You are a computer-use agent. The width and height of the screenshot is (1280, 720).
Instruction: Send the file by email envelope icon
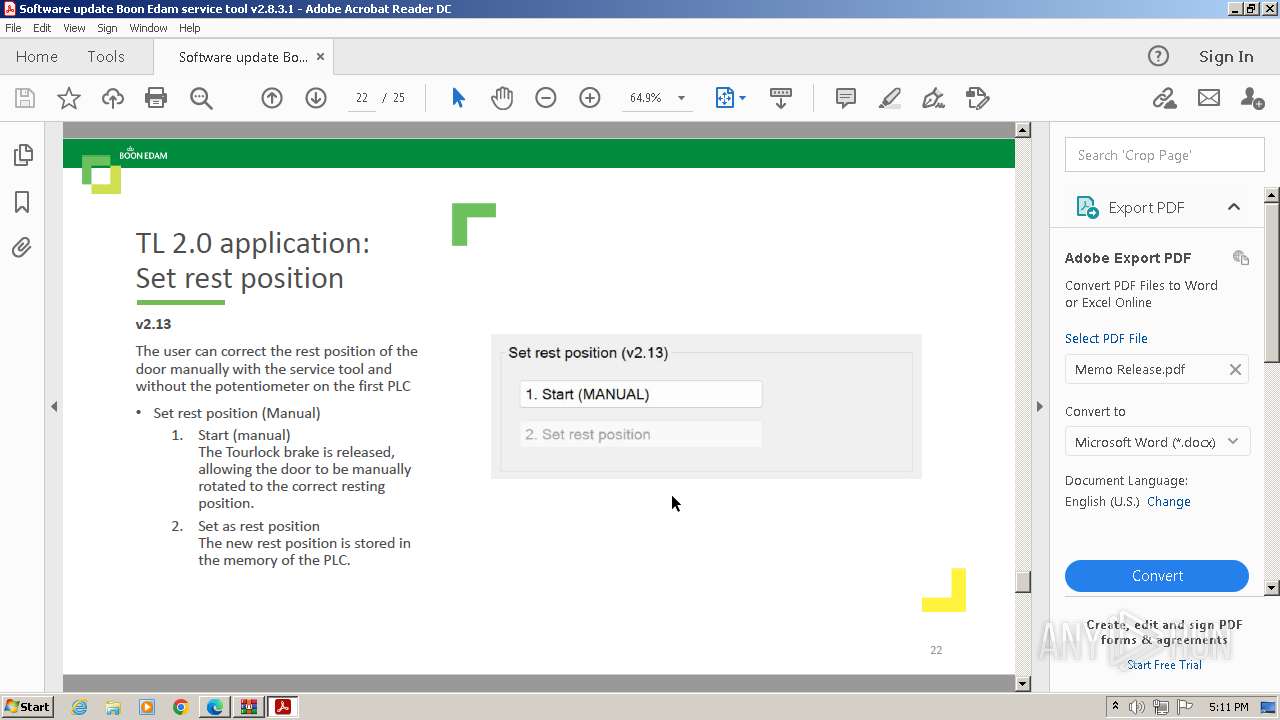click(x=1209, y=98)
